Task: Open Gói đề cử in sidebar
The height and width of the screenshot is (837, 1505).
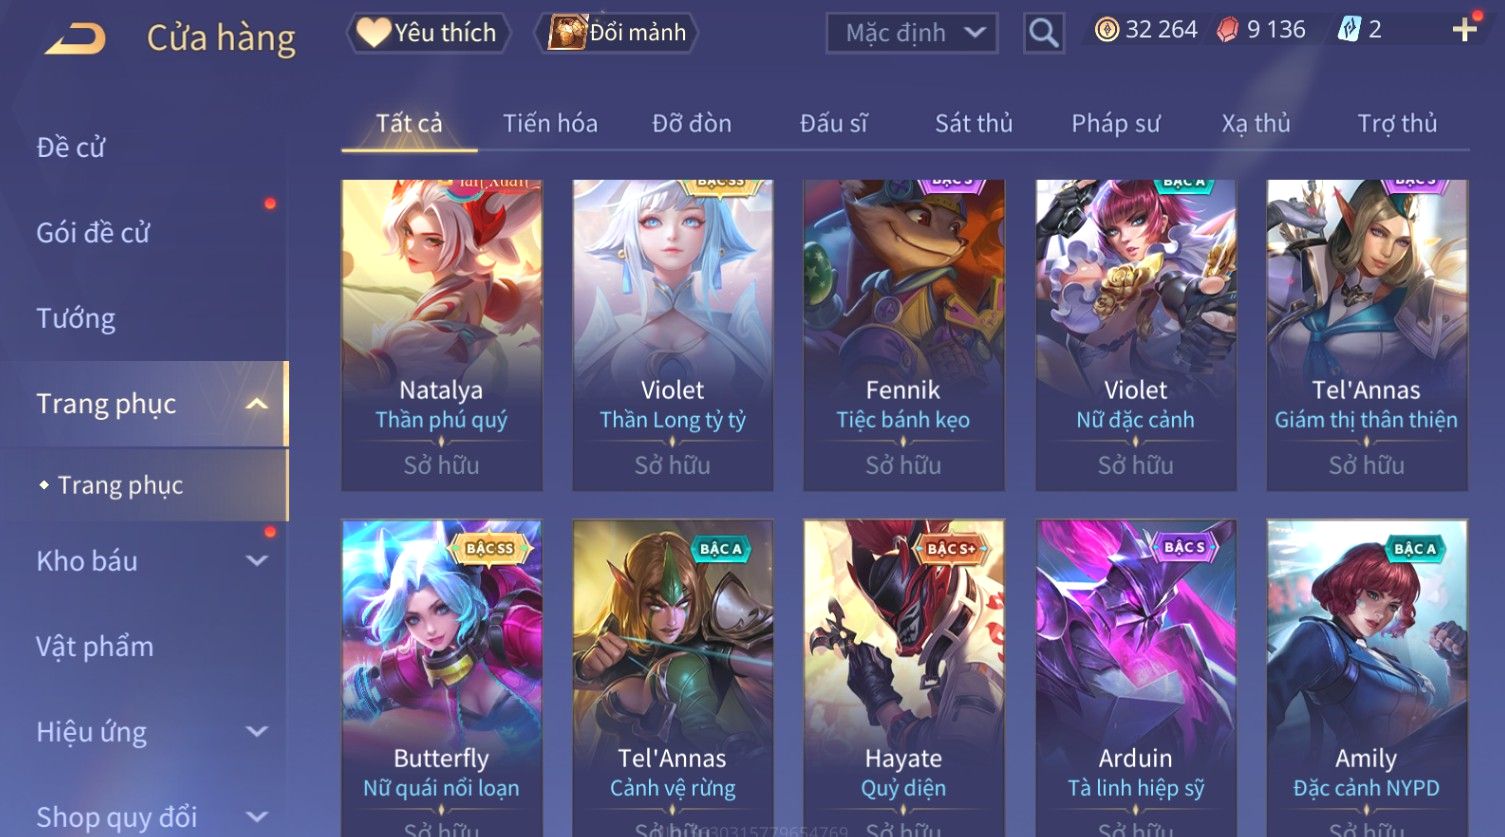Action: tap(93, 233)
